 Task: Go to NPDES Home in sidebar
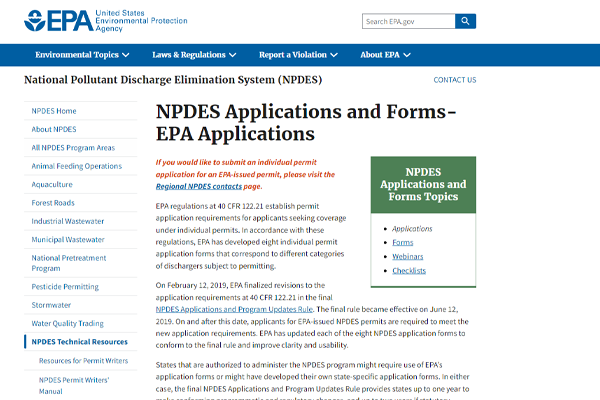54,111
